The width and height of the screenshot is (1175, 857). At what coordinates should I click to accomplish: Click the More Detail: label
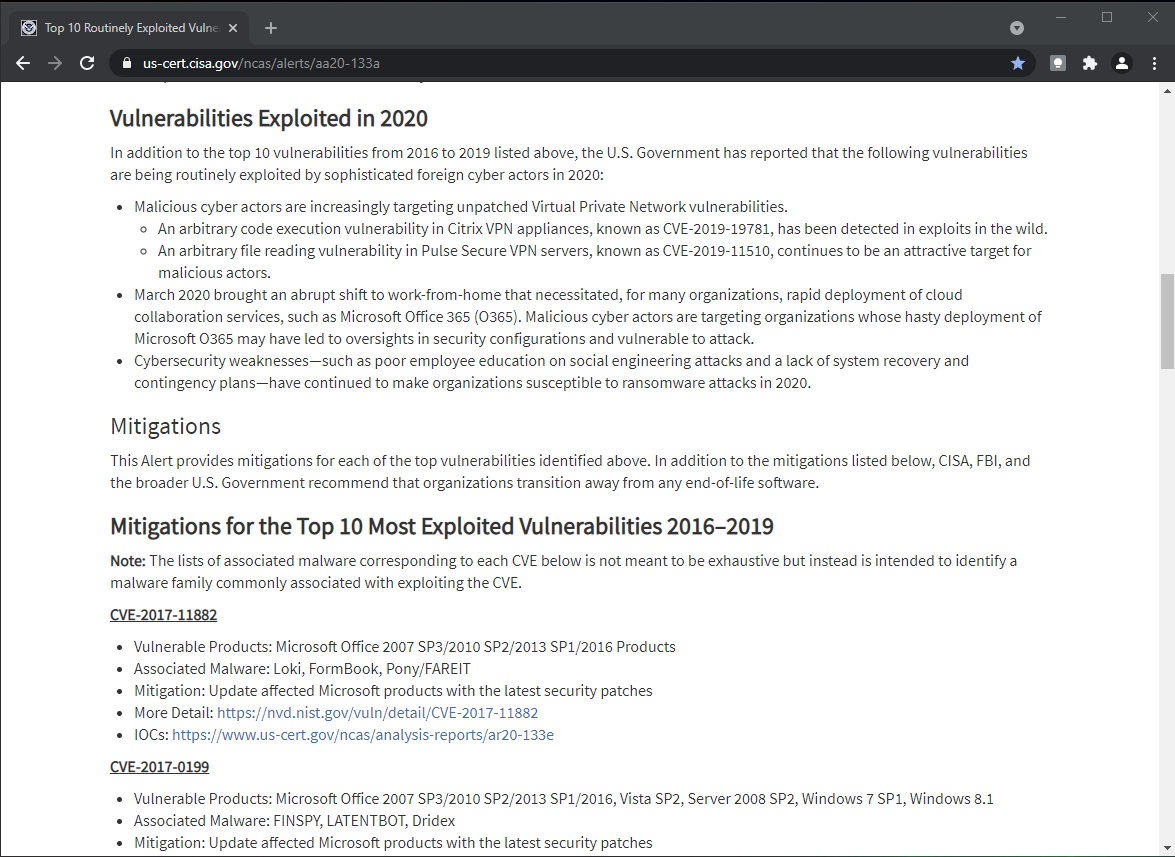(x=174, y=712)
